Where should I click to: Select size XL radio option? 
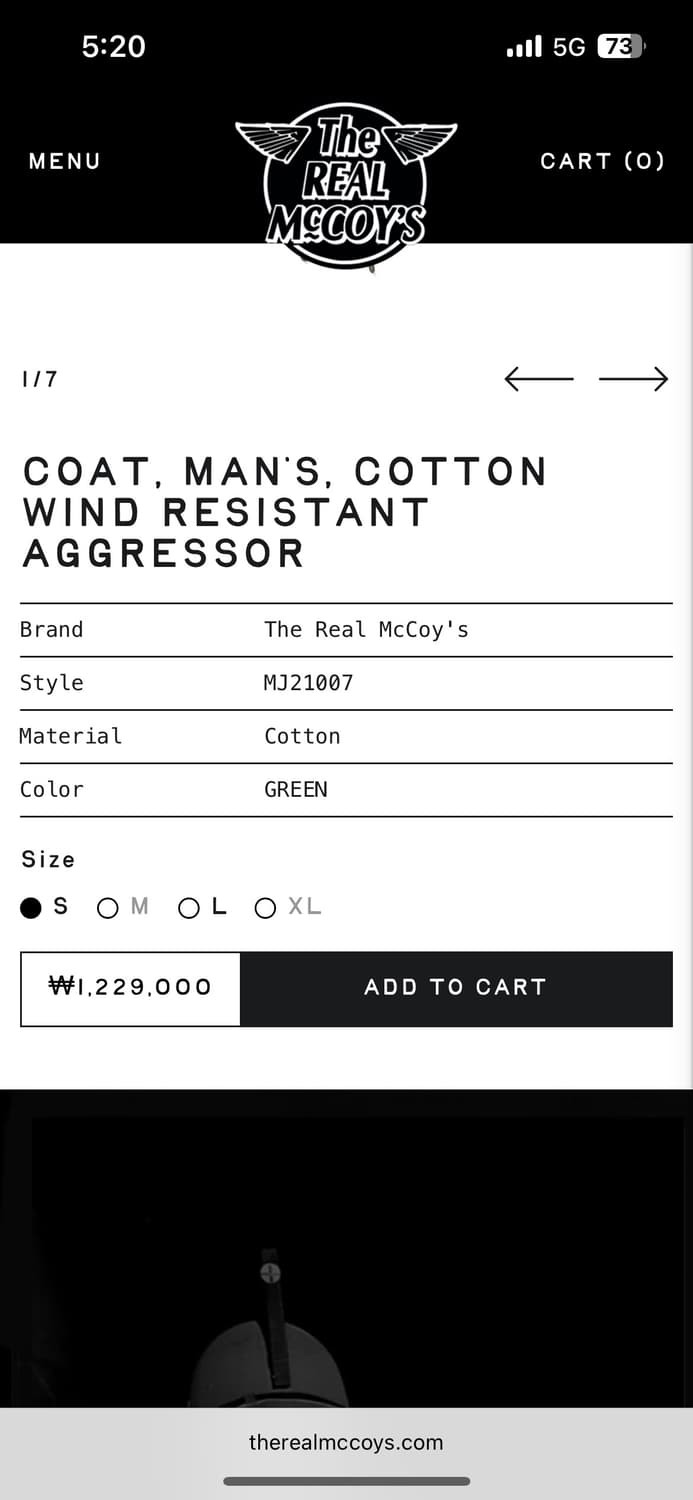[x=265, y=908]
